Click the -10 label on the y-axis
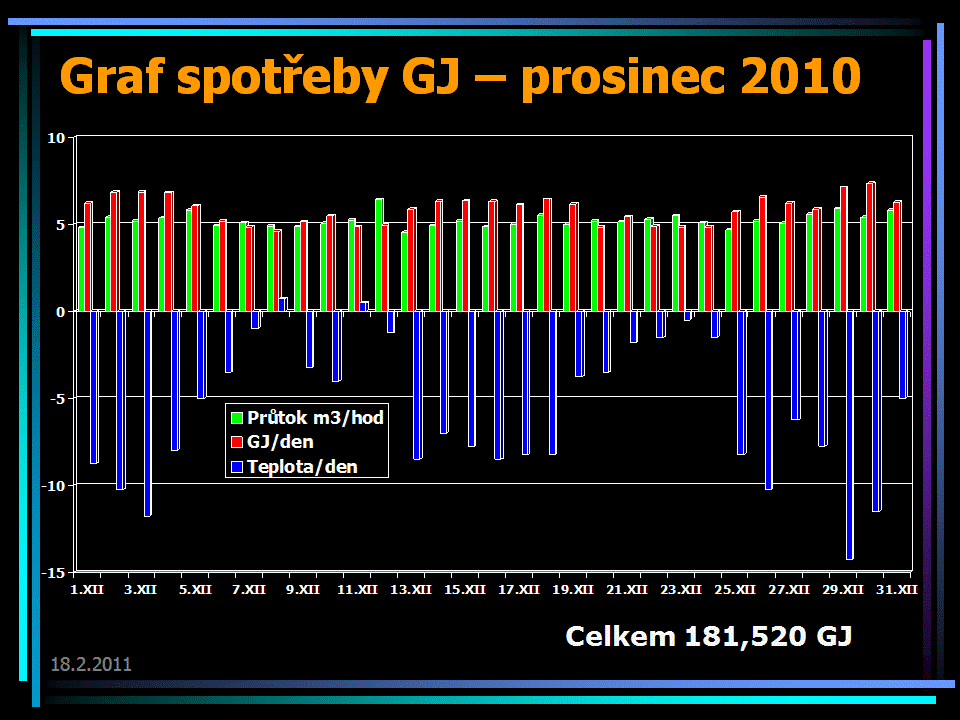This screenshot has height=720, width=960. pyautogui.click(x=54, y=485)
